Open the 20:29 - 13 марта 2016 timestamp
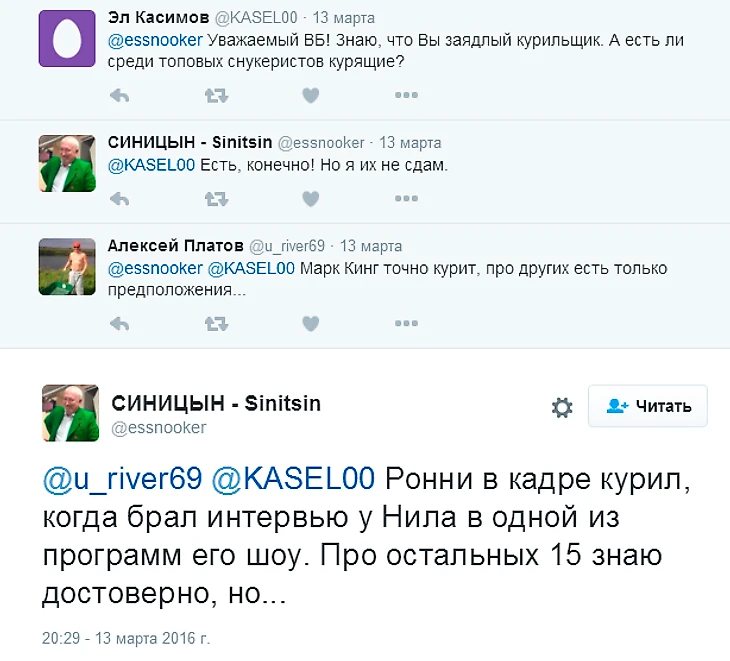The height and width of the screenshot is (661, 730). click(126, 636)
